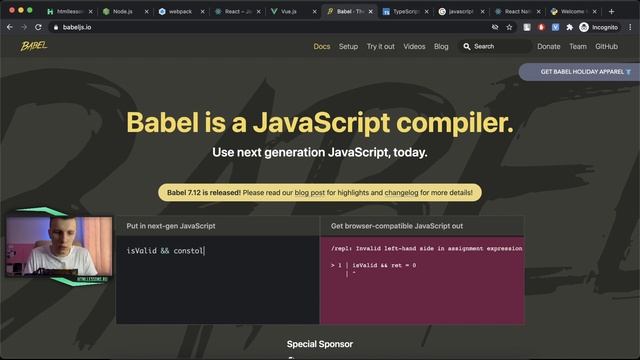
Task: Click the error output panel
Action: tap(422, 280)
